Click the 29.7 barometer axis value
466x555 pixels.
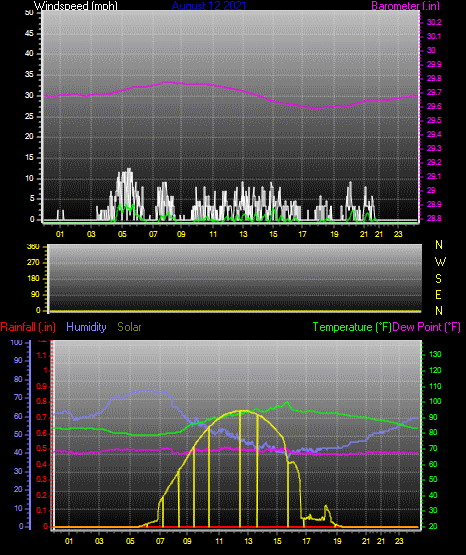pos(434,92)
